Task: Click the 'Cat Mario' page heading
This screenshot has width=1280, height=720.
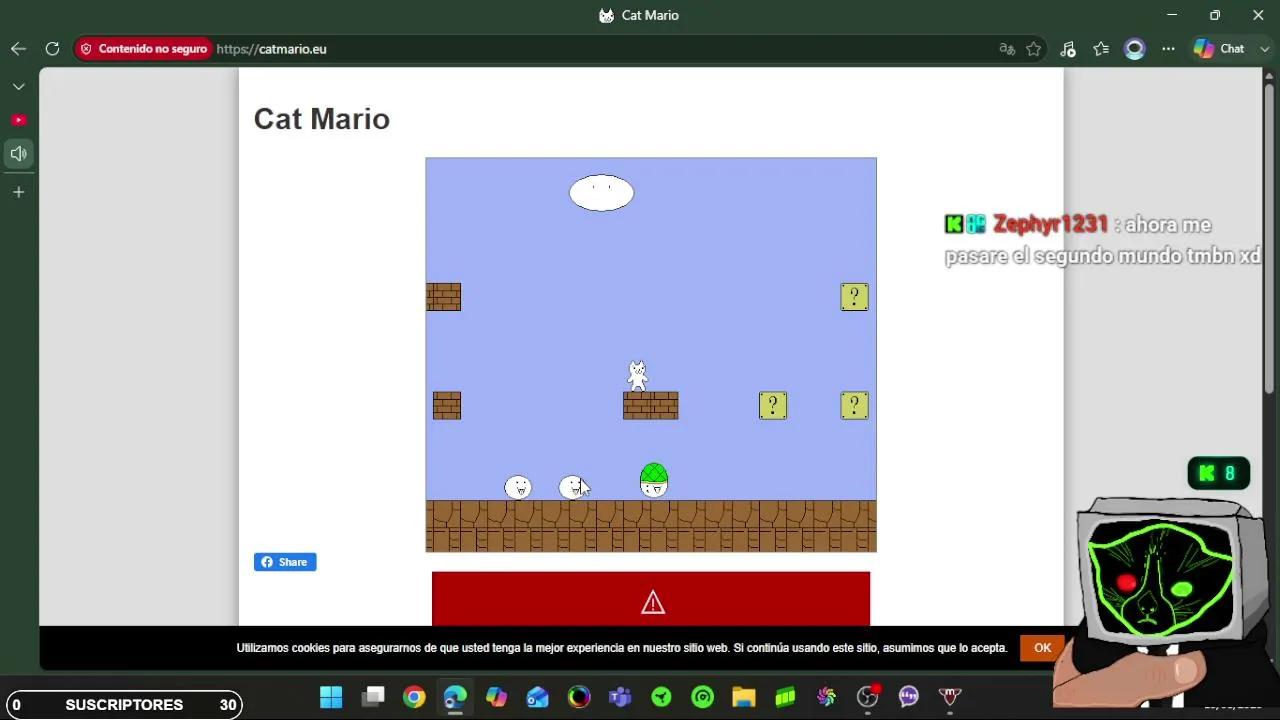Action: 322,119
